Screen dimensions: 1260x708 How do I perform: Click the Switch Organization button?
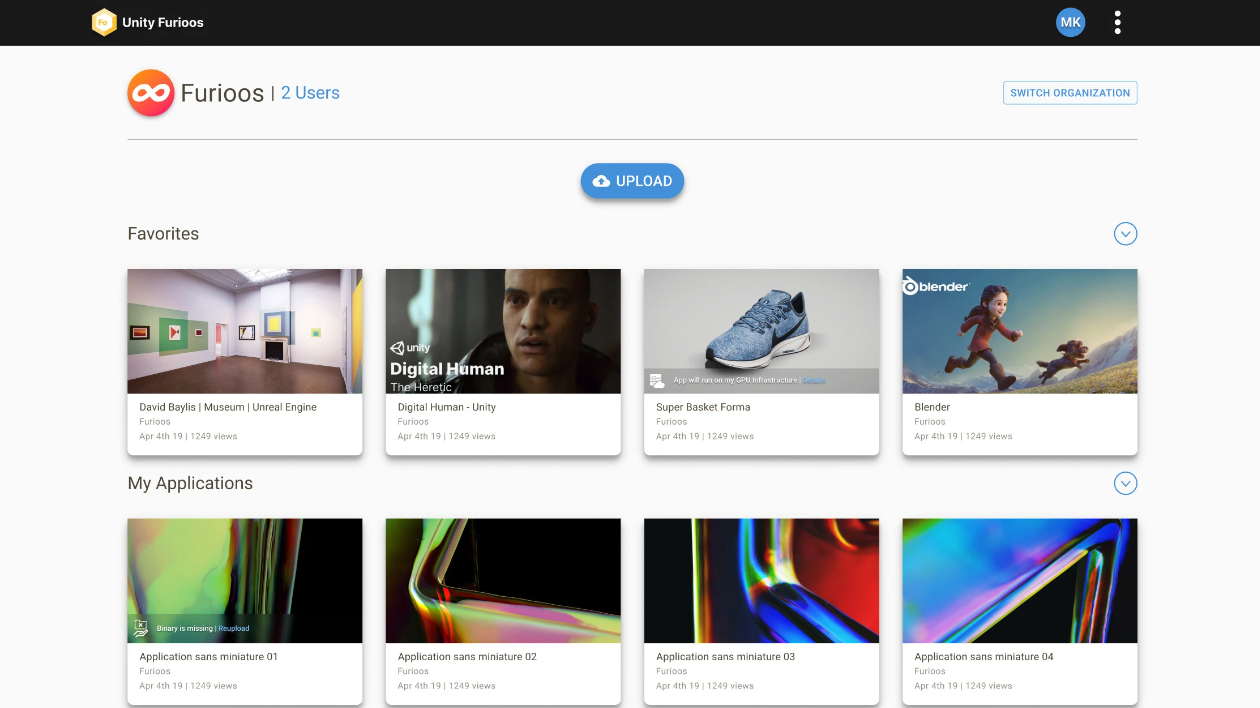[x=1070, y=93]
